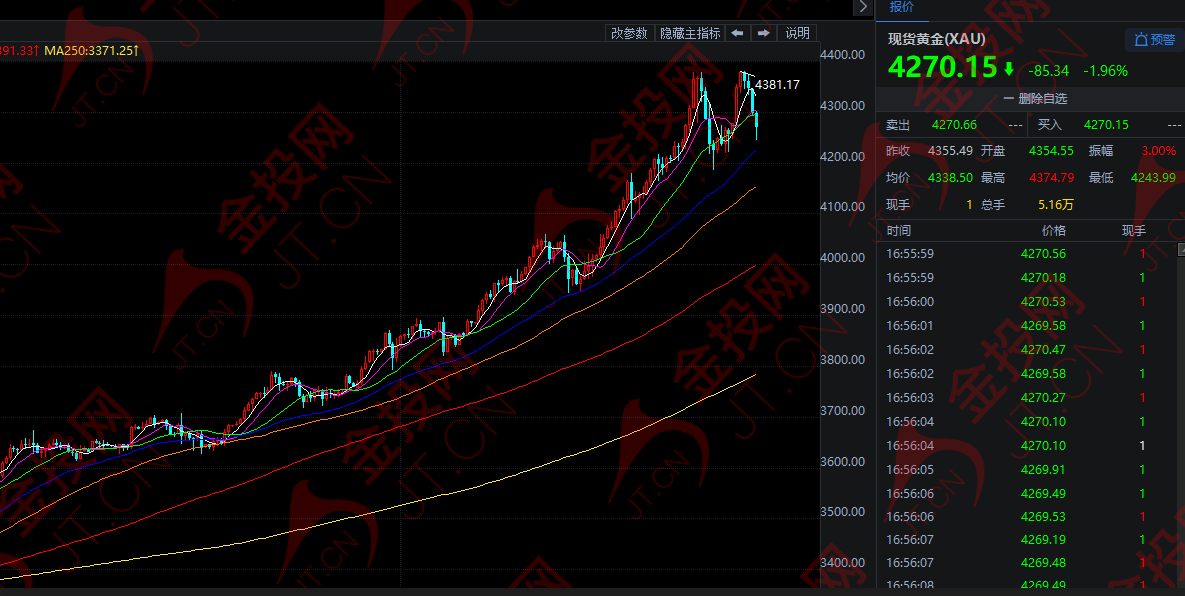The height and width of the screenshot is (596, 1185).
Task: Click the 时间 column header
Action: pyautogui.click(x=899, y=230)
